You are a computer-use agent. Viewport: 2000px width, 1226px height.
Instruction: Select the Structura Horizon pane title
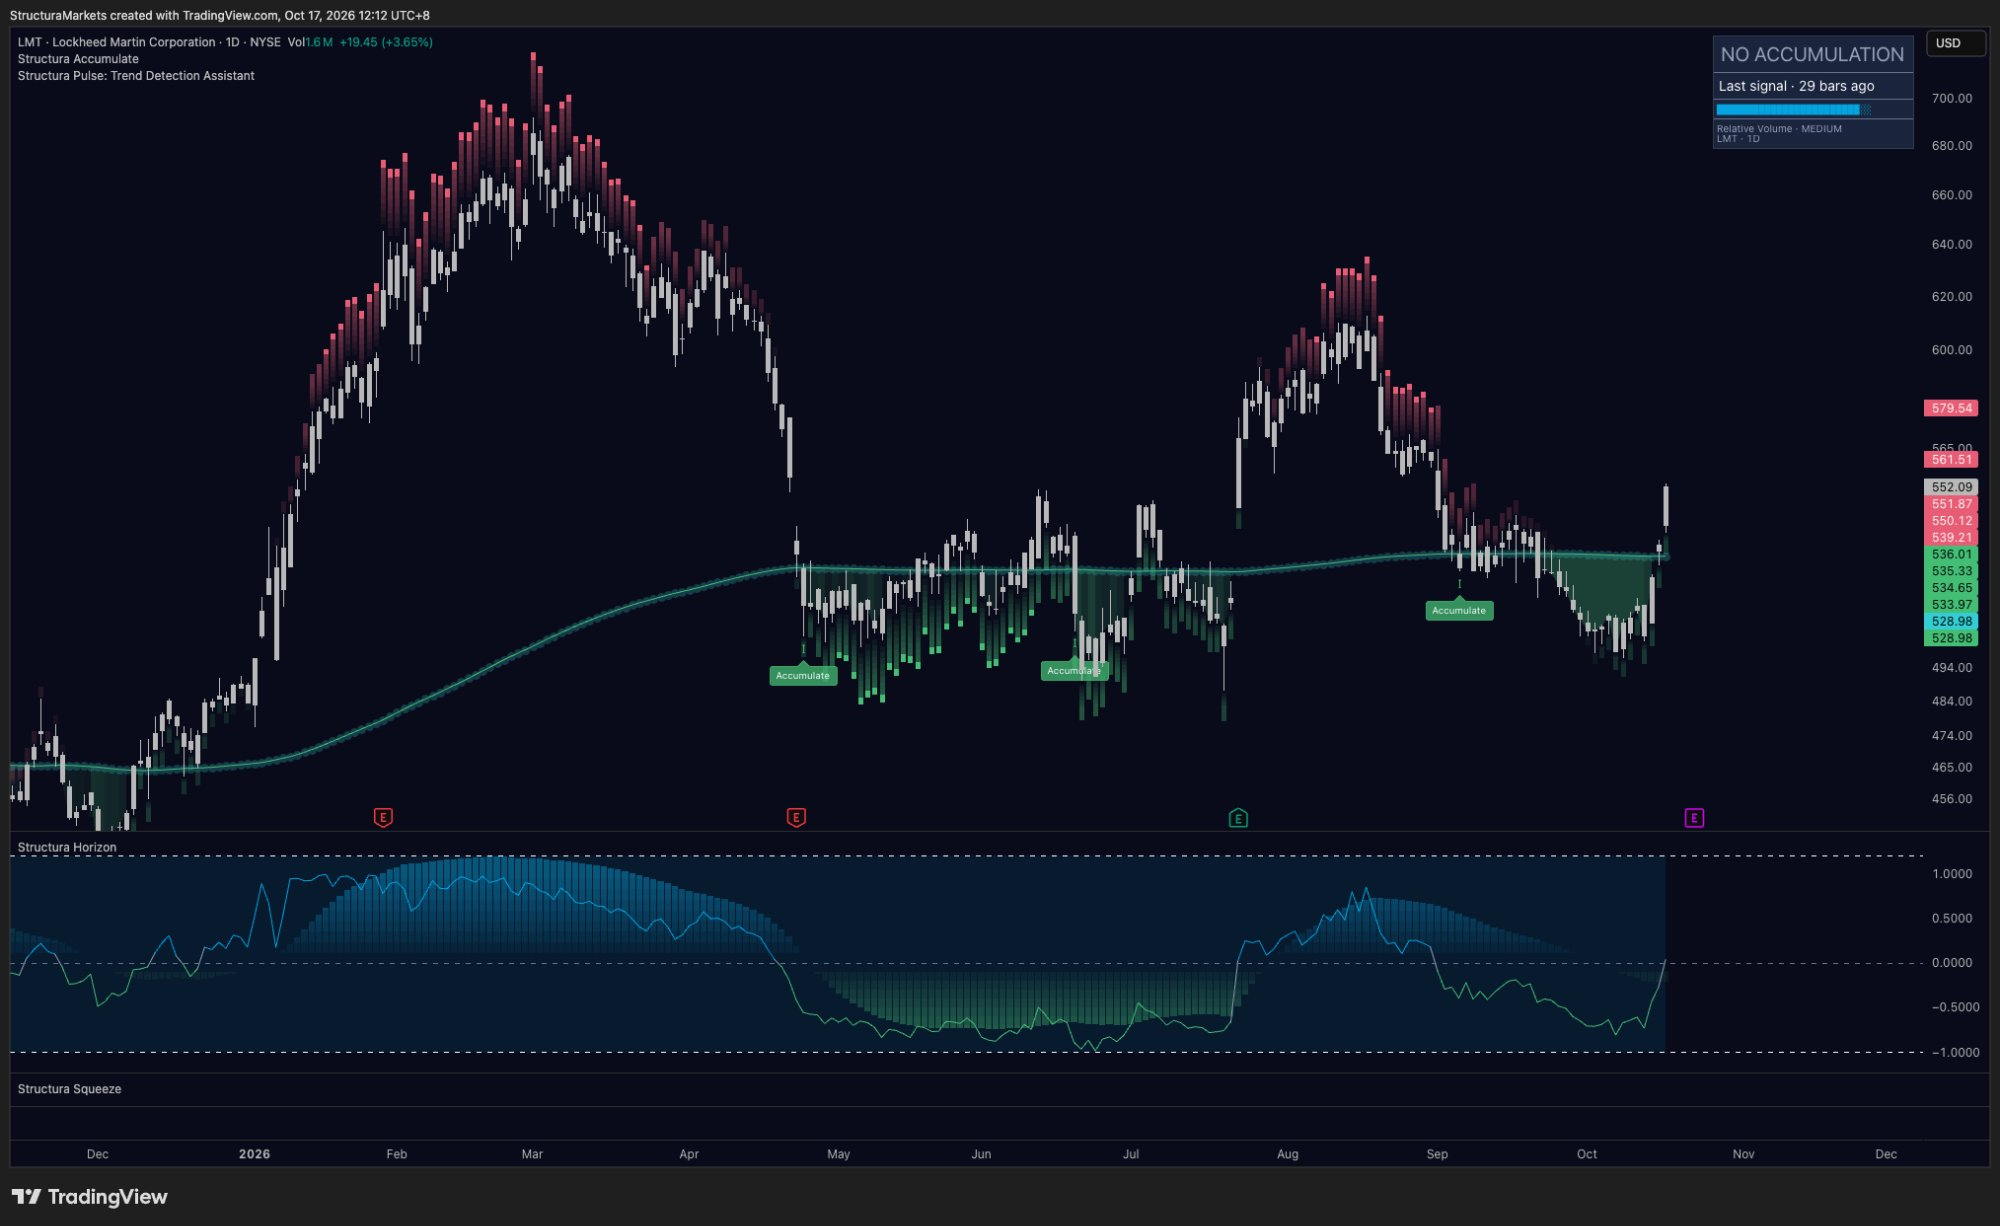tap(67, 847)
